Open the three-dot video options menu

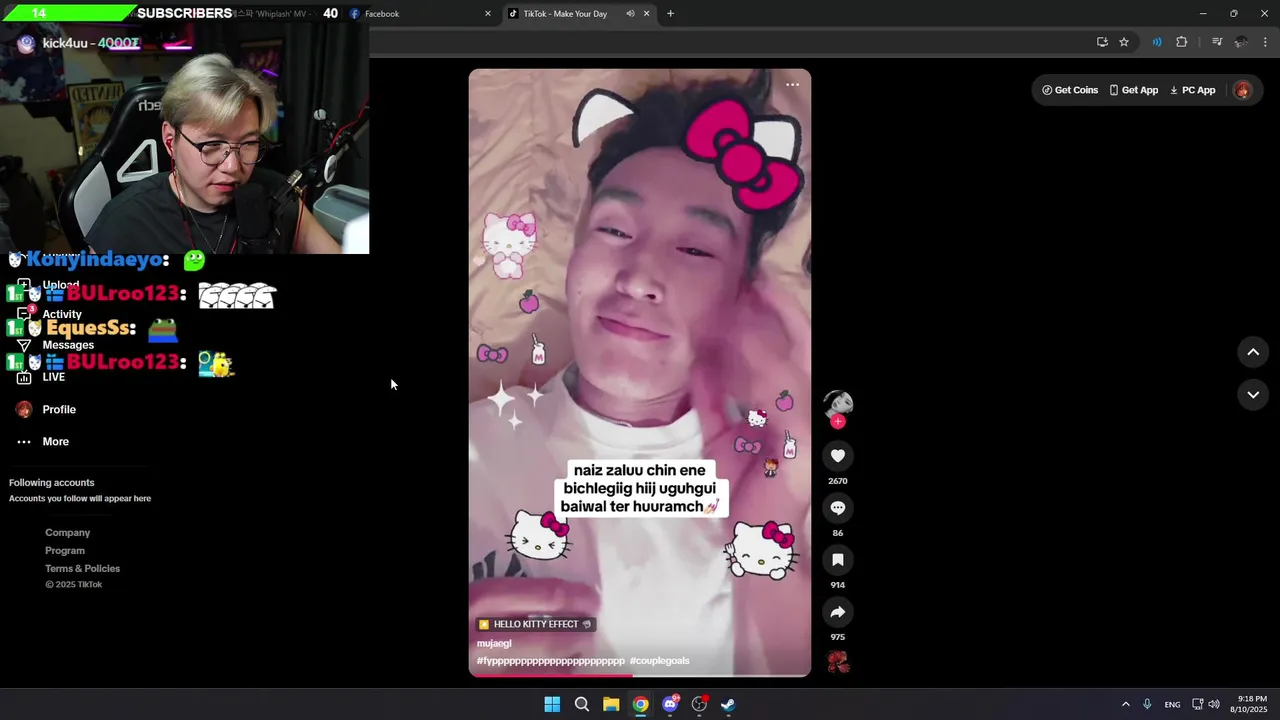[x=792, y=85]
